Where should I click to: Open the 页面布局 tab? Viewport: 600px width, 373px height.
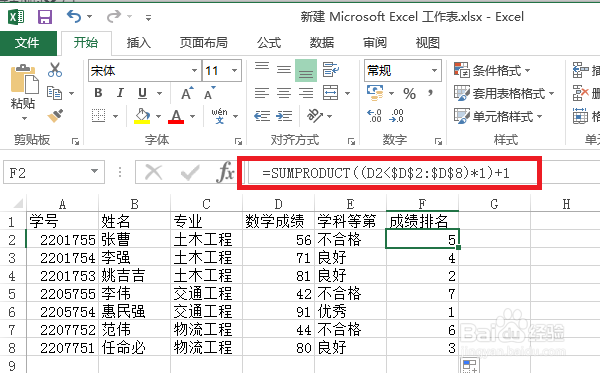[x=204, y=43]
